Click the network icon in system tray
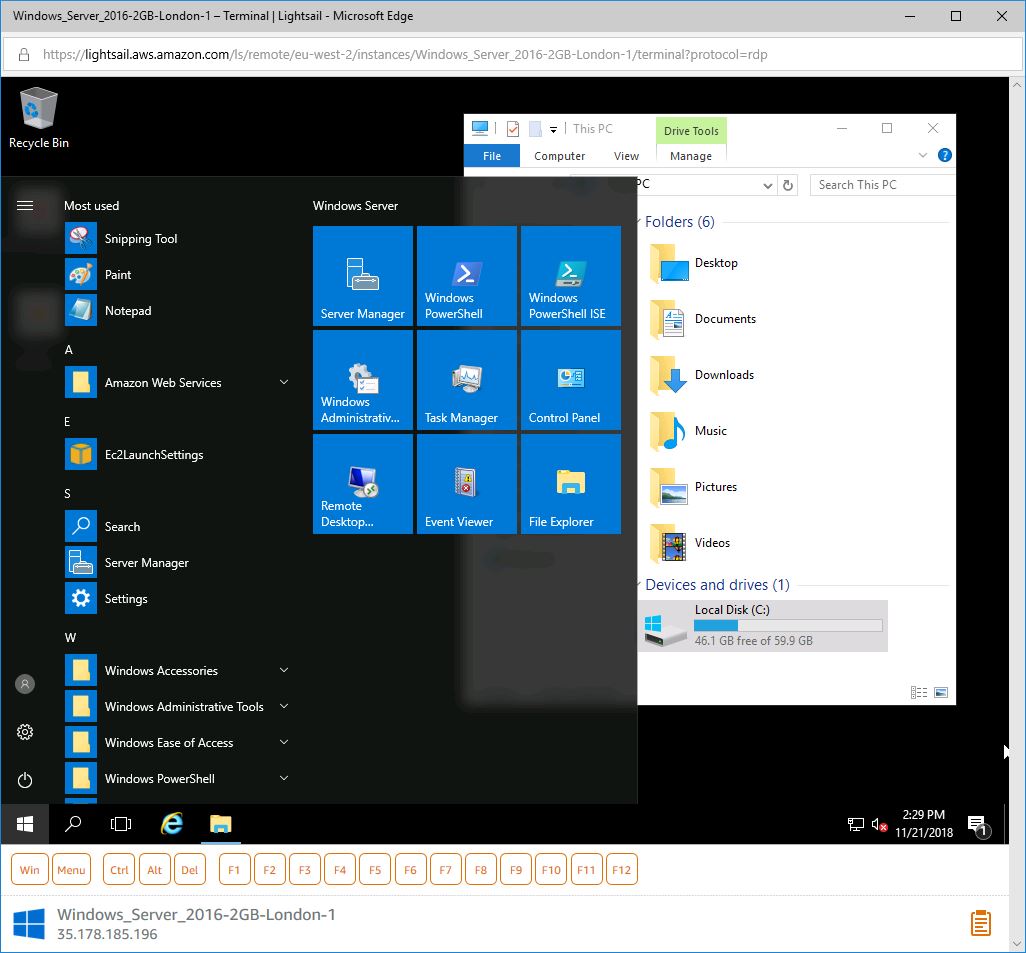The width and height of the screenshot is (1026, 953). tap(856, 824)
